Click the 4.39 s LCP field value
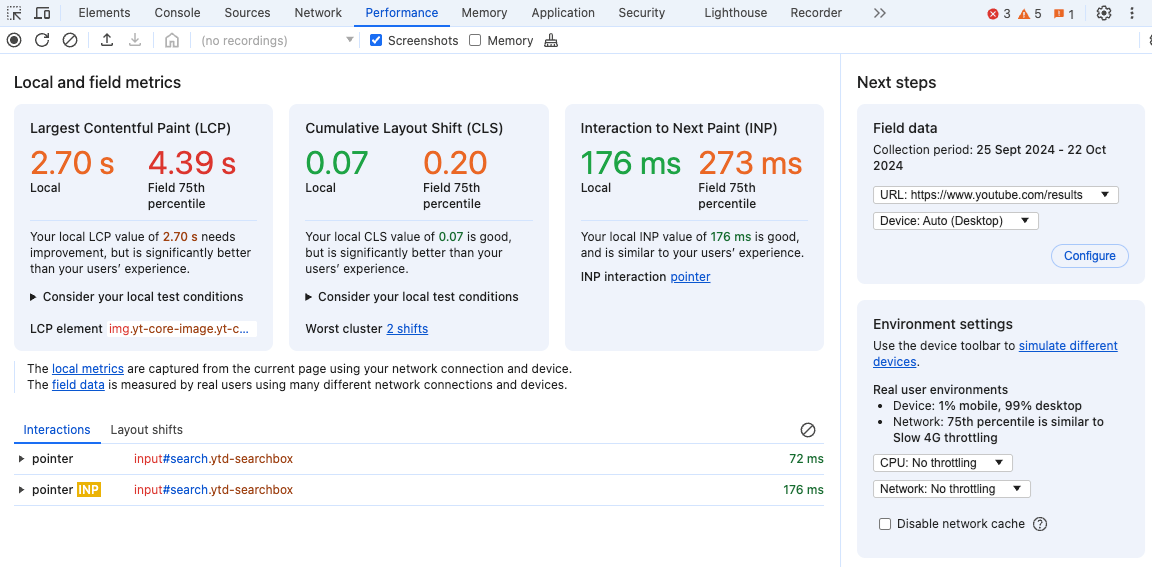Image resolution: width=1152 pixels, height=567 pixels. [x=192, y=163]
